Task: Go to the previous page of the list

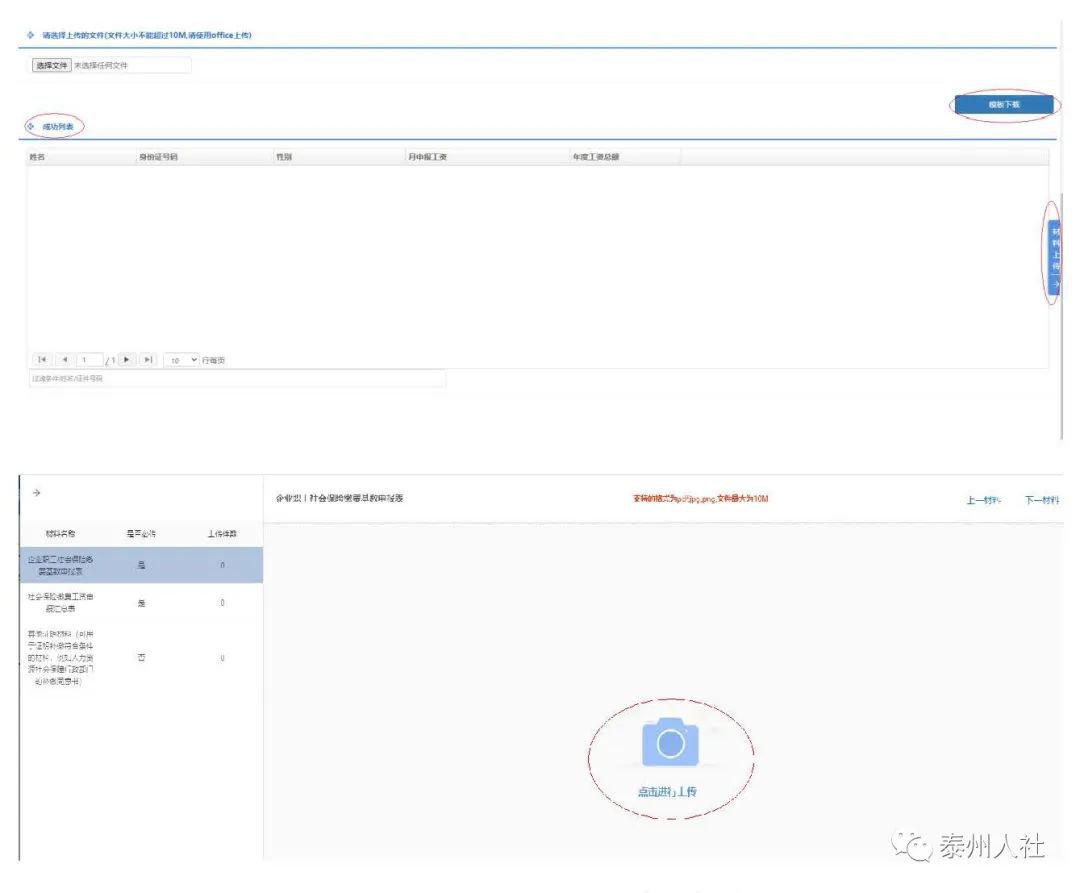Action: point(63,359)
